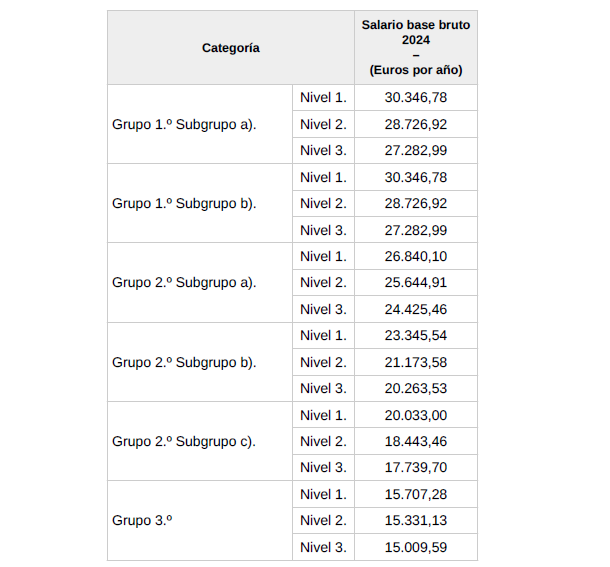
Task: Click the Salario base bruto 2024 header
Action: (x=415, y=48)
